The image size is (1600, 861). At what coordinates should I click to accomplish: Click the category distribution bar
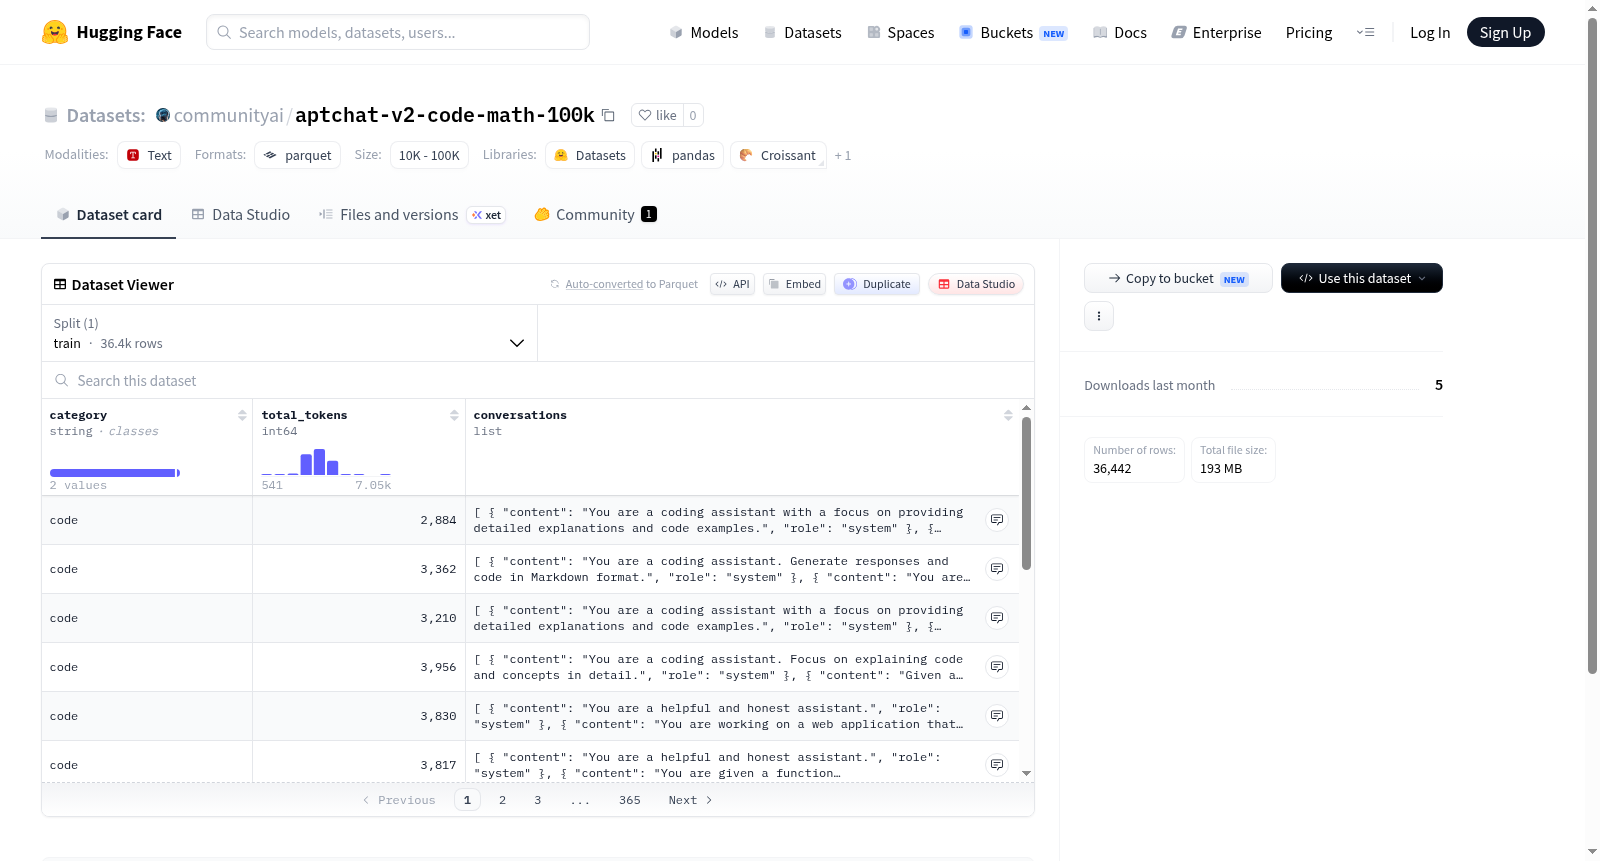click(x=113, y=473)
